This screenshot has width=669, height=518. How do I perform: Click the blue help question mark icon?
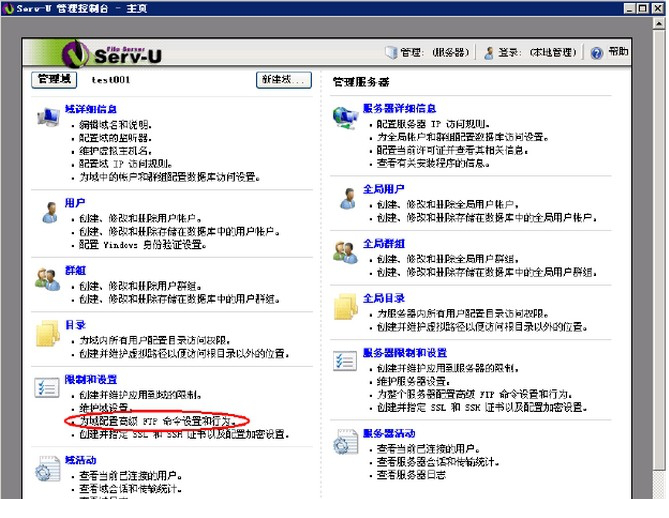(596, 53)
